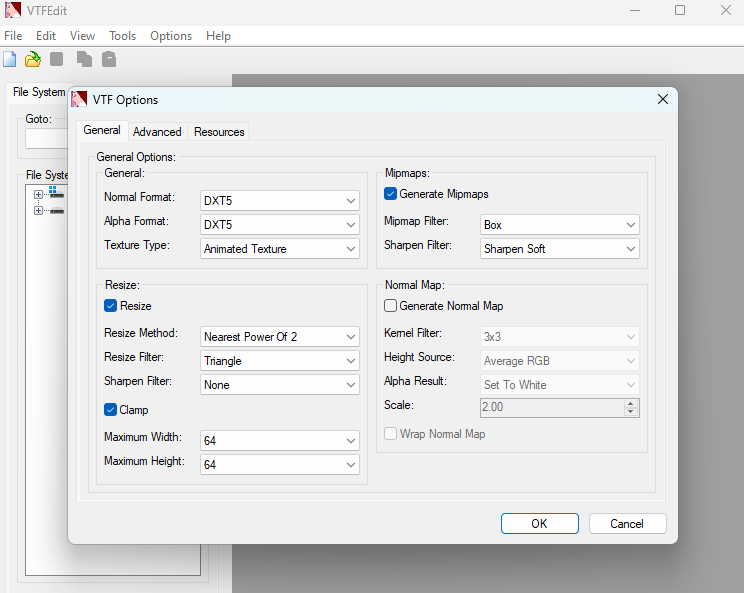
Task: Open the Resize Method dropdown
Action: [279, 336]
